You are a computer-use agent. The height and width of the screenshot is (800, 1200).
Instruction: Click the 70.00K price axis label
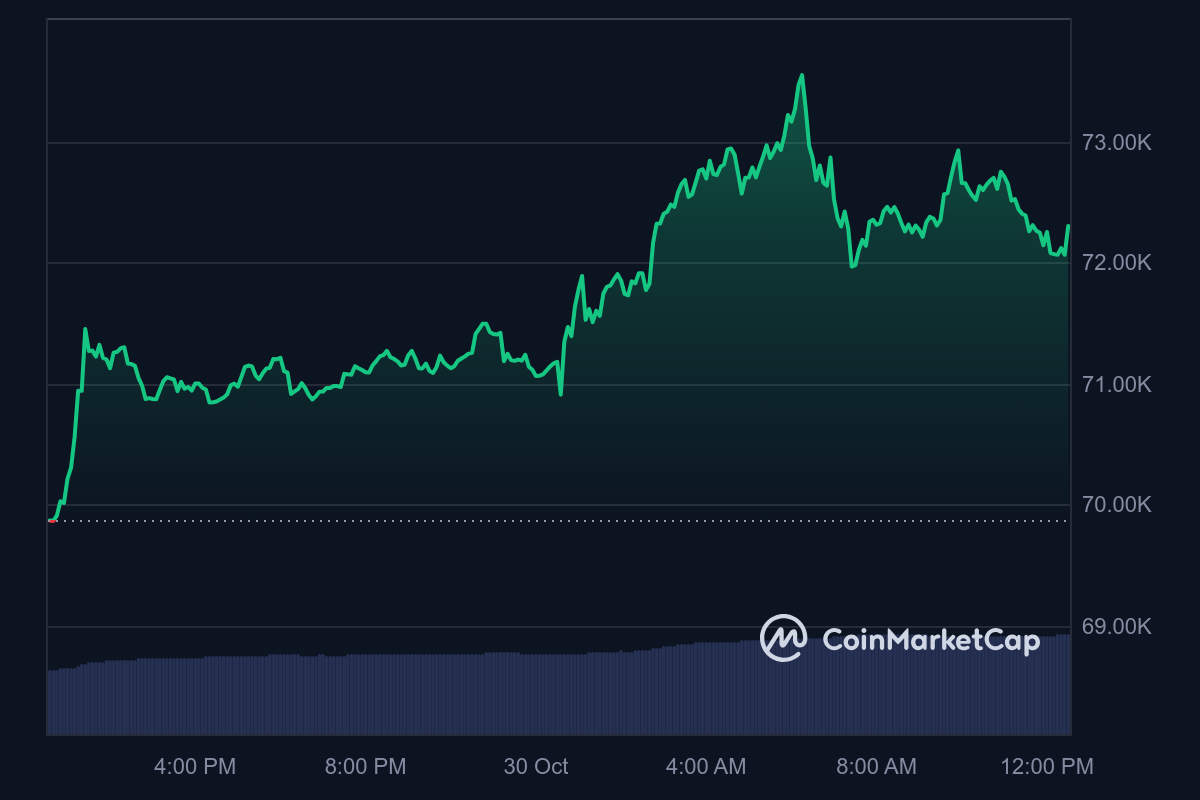coord(1117,505)
